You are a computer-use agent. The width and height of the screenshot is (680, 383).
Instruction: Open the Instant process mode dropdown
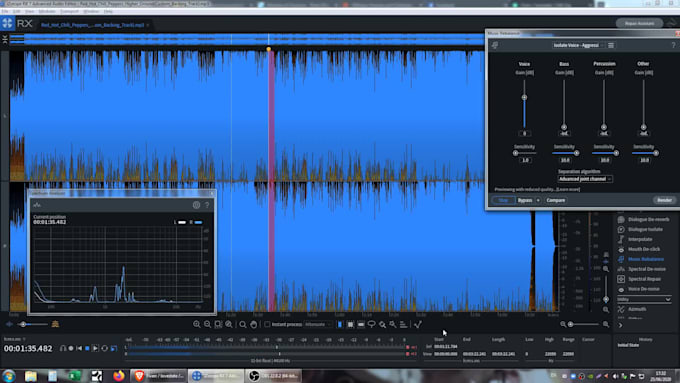click(x=317, y=324)
